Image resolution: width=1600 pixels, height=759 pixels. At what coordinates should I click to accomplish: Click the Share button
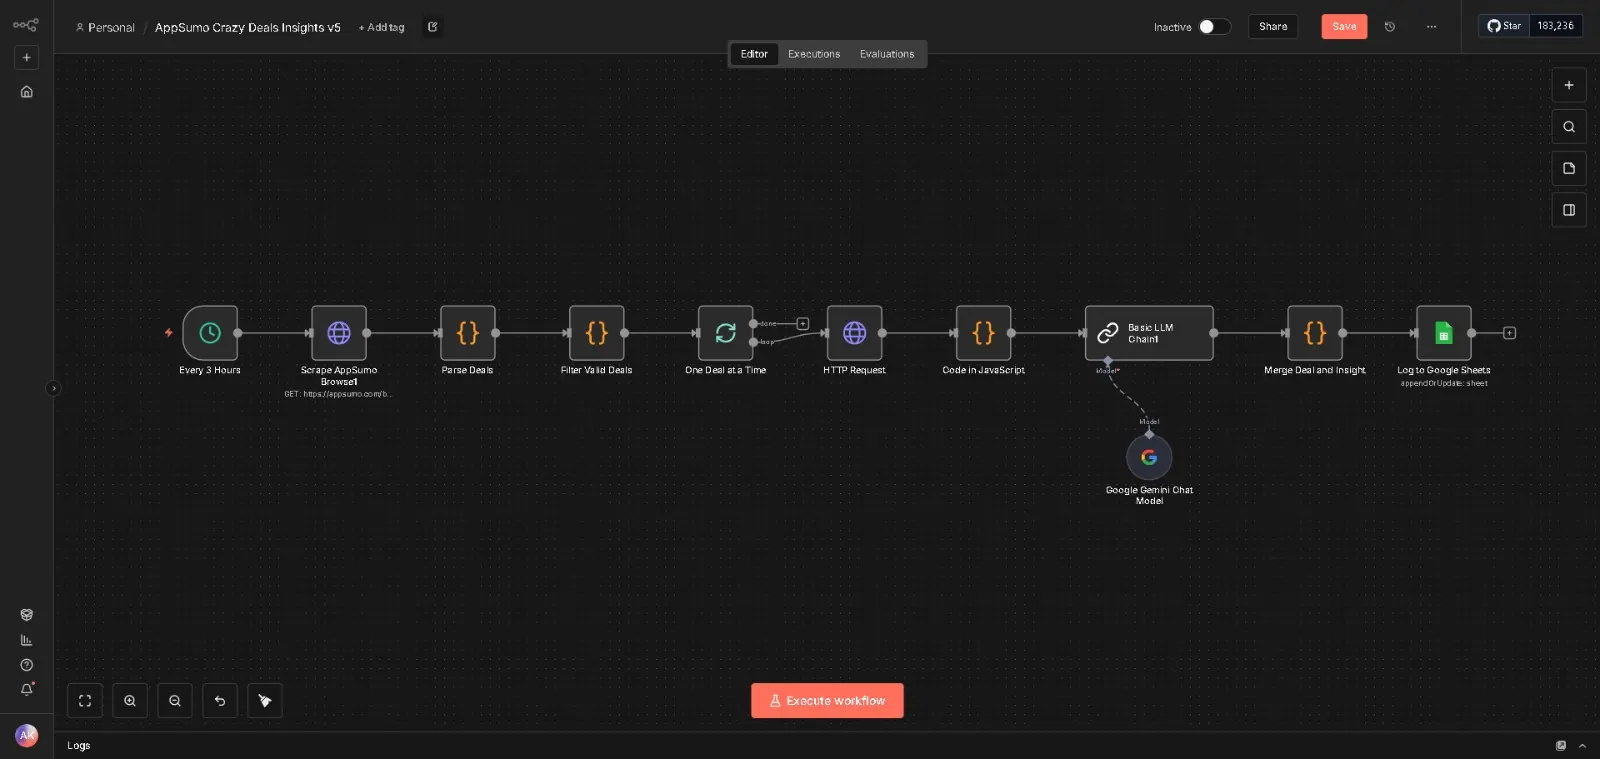click(1273, 27)
